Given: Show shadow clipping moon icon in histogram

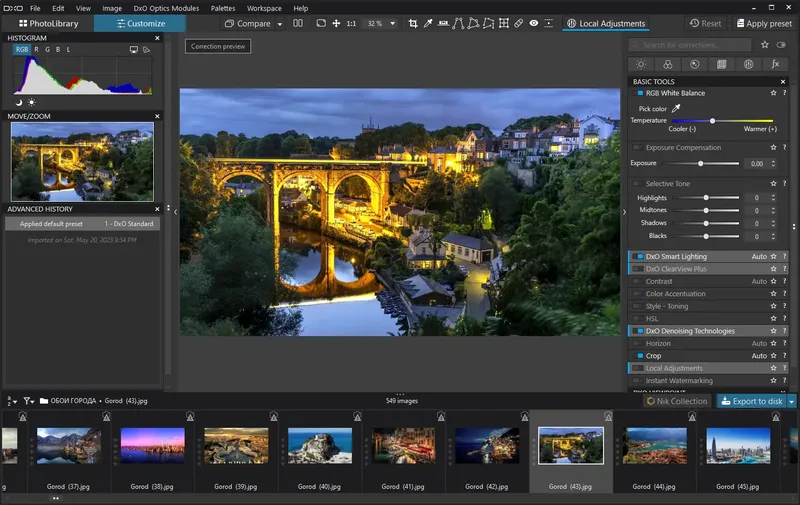Looking at the screenshot, I should [x=19, y=102].
